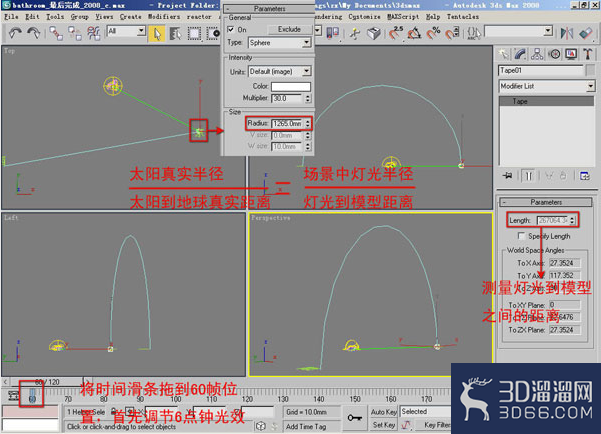Viewport: 601px width, 434px height.
Task: Open the Group menu
Action: click(79, 17)
